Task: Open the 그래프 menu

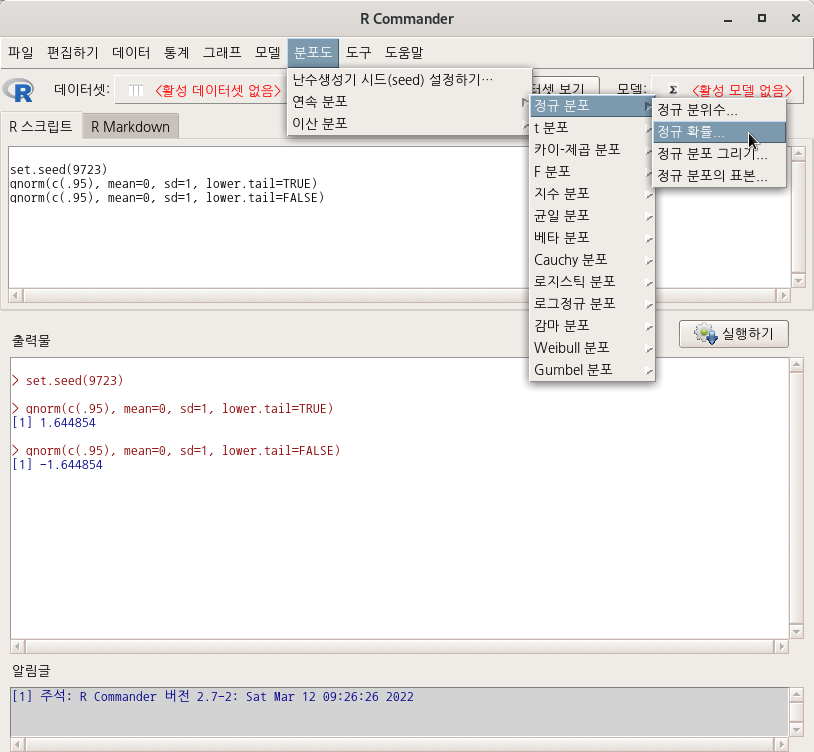Action: coord(222,52)
